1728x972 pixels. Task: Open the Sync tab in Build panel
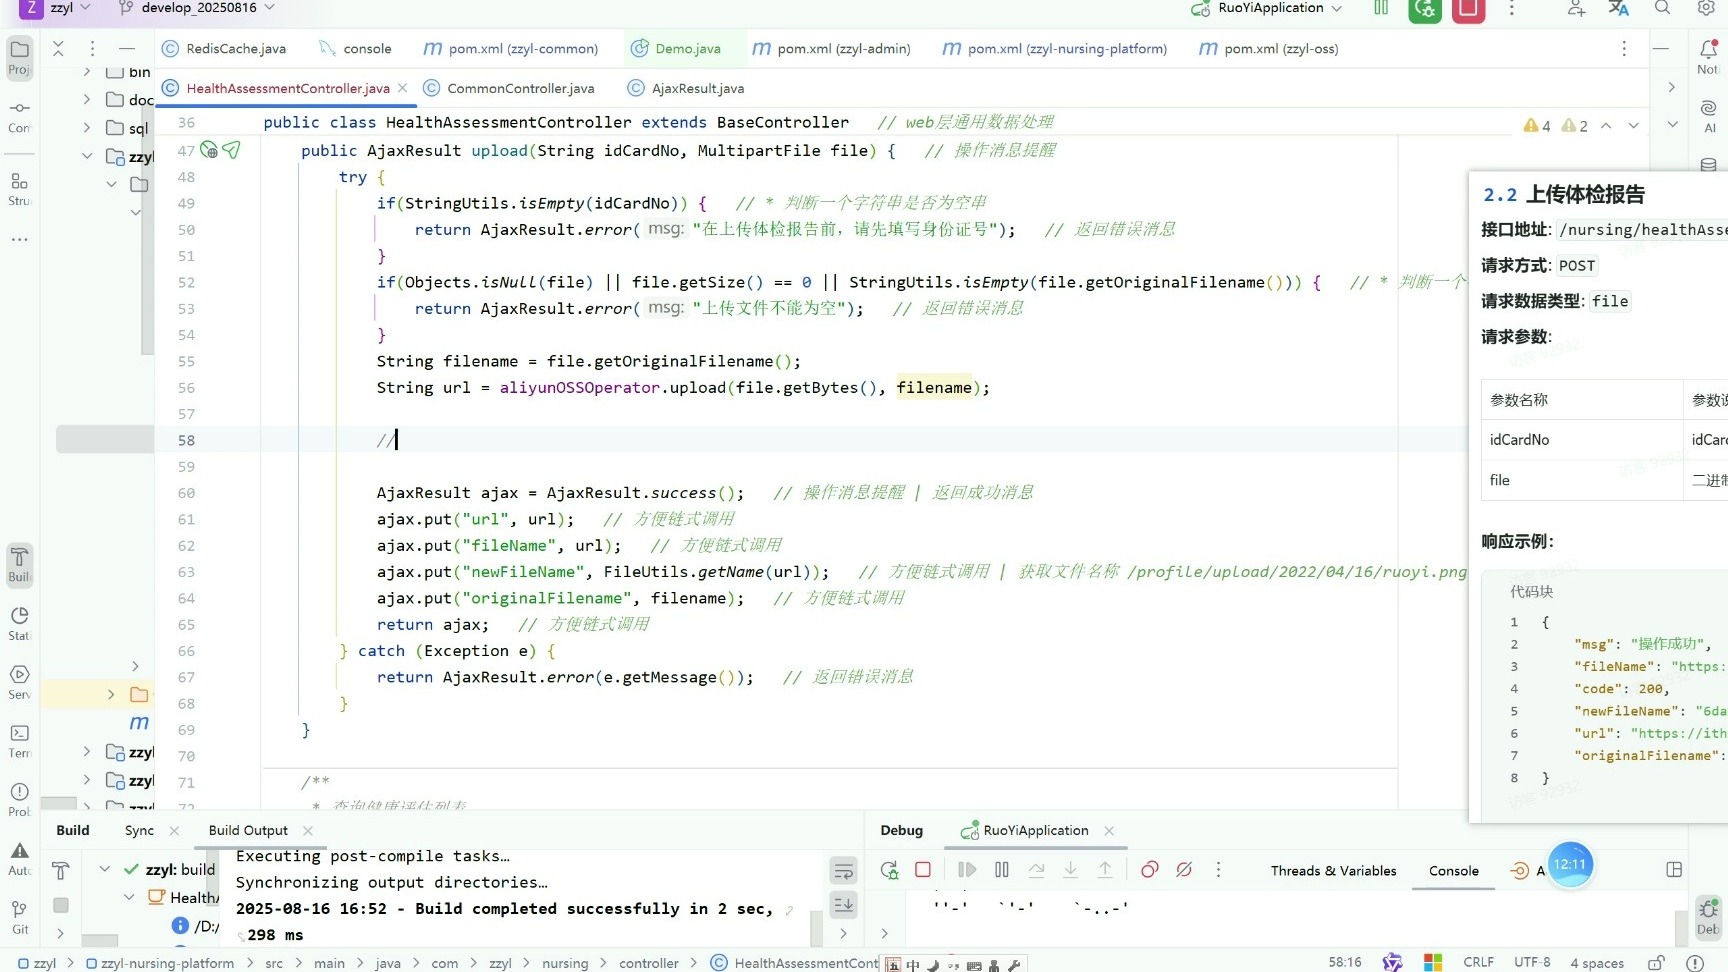point(139,831)
